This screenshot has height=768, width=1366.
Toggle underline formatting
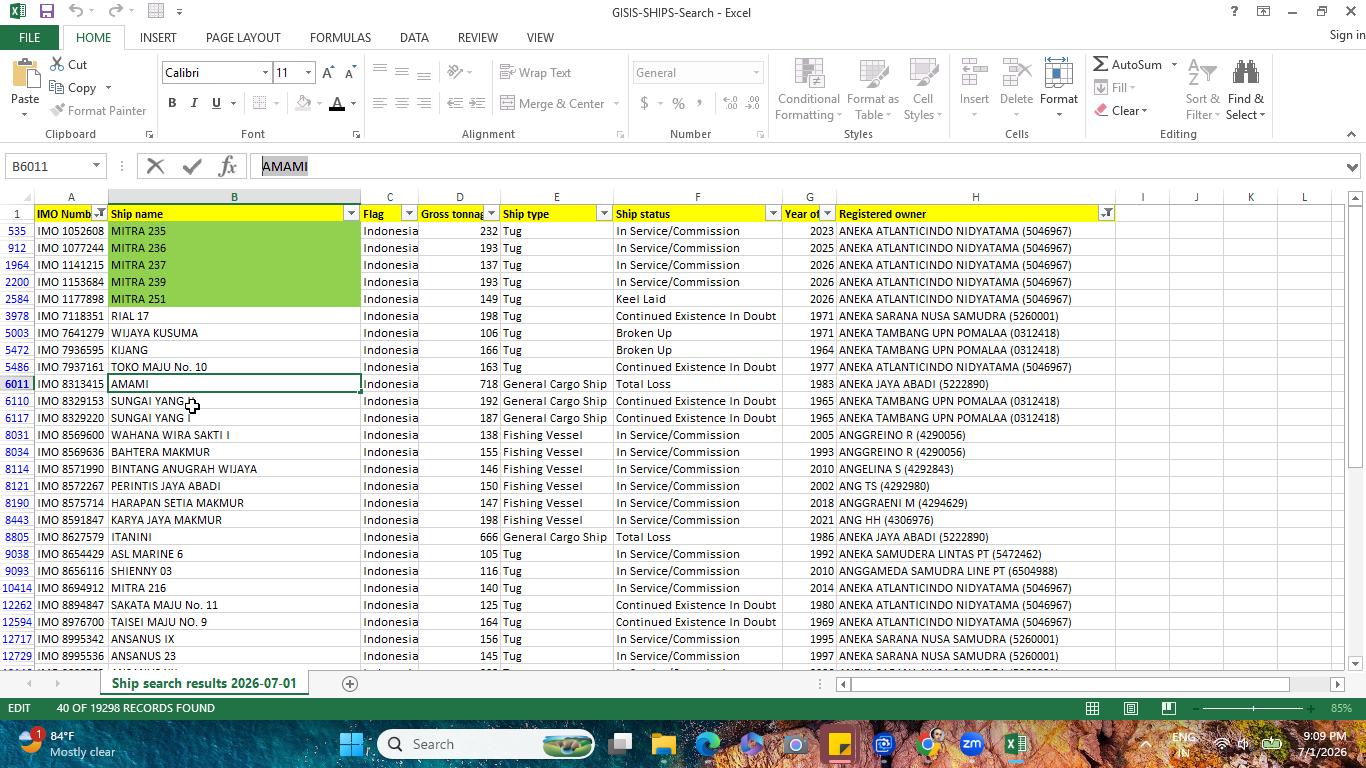click(215, 103)
